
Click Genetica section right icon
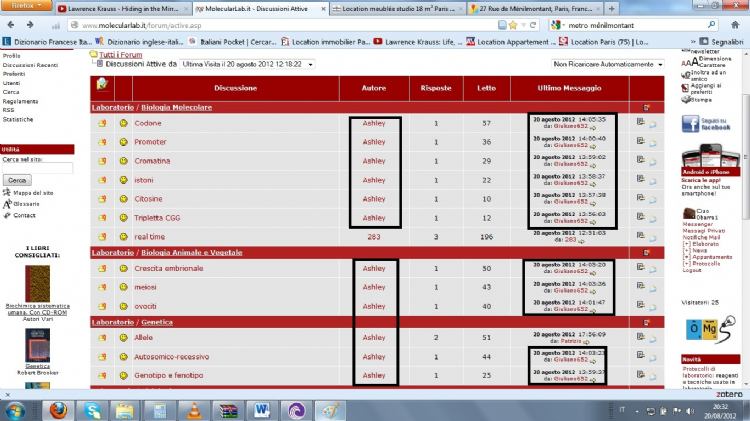(646, 322)
